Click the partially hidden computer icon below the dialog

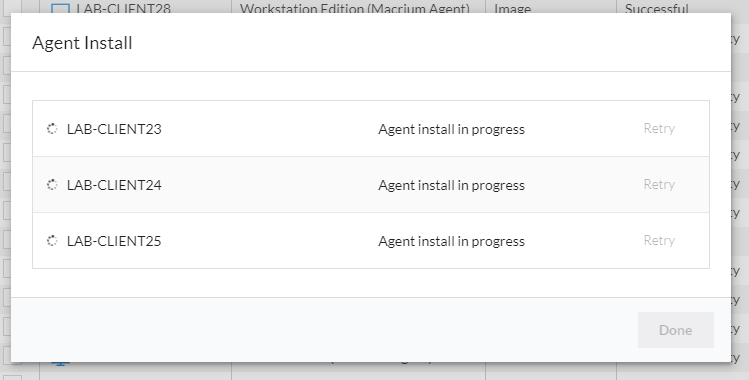click(x=60, y=363)
